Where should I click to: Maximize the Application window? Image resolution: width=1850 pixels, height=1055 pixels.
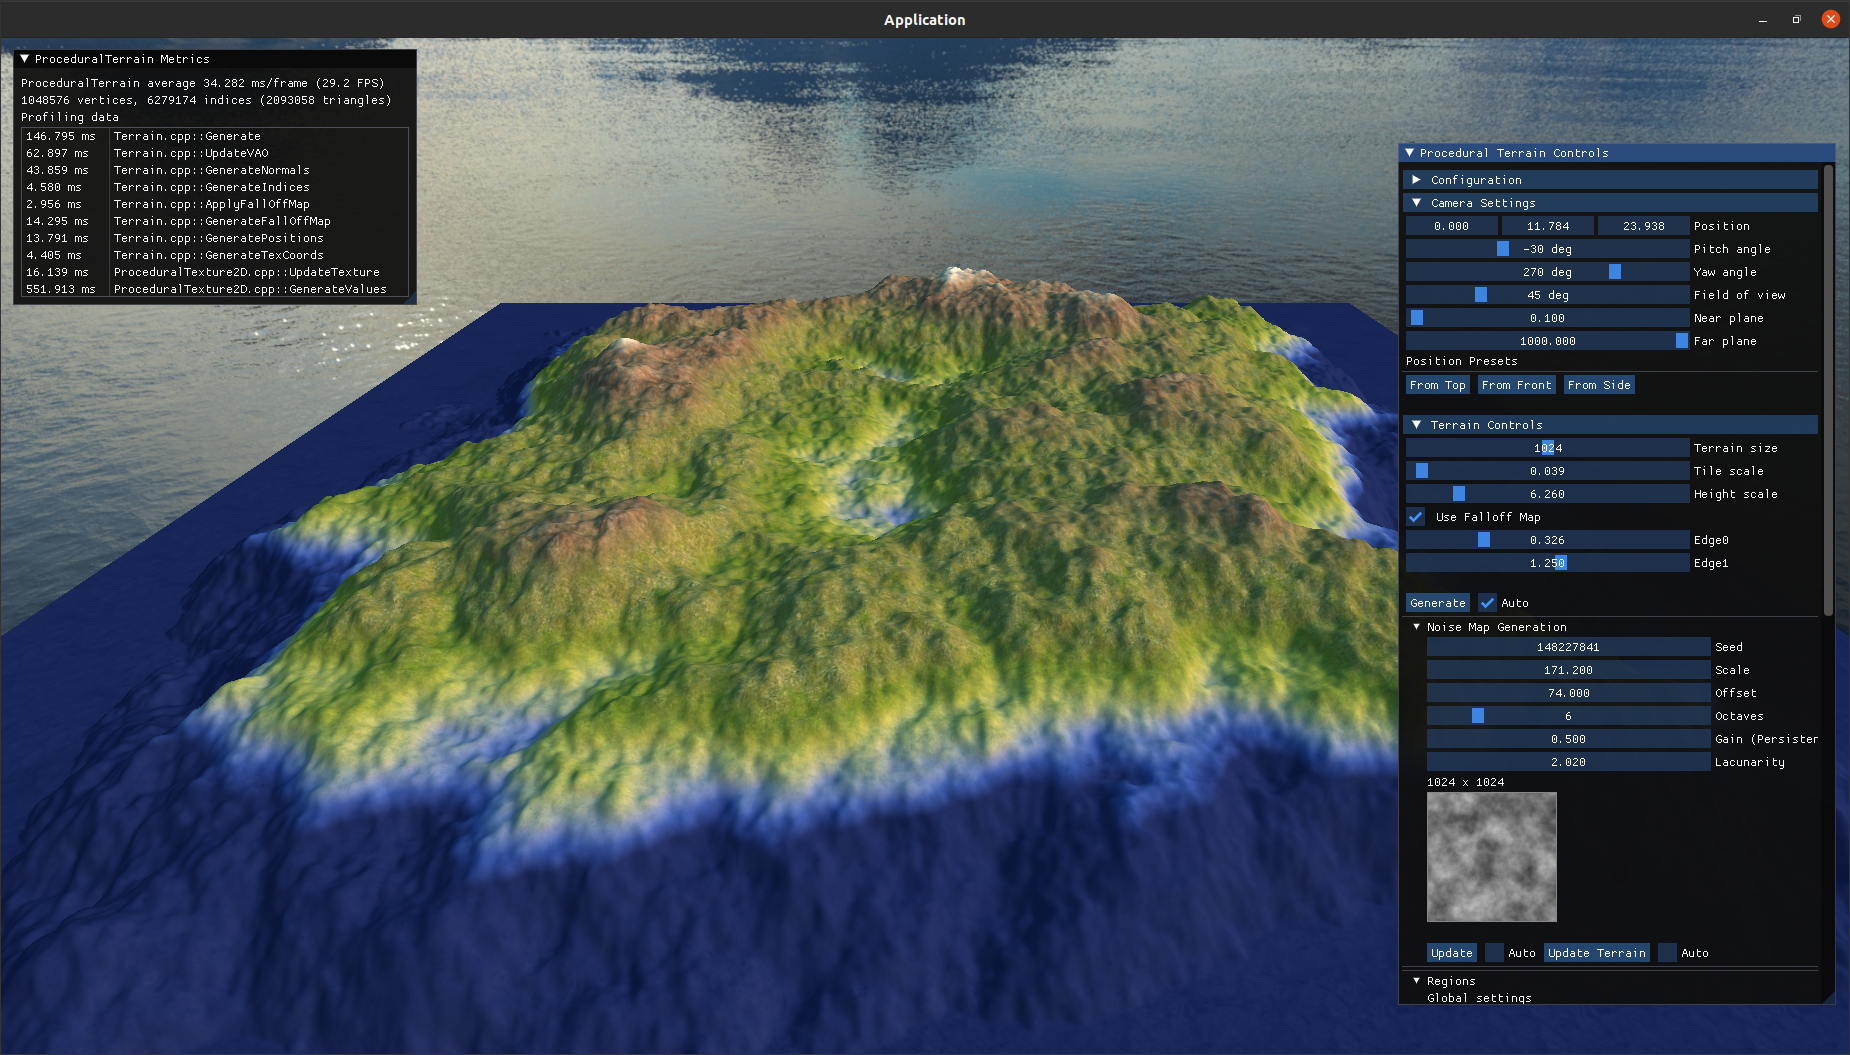1797,19
